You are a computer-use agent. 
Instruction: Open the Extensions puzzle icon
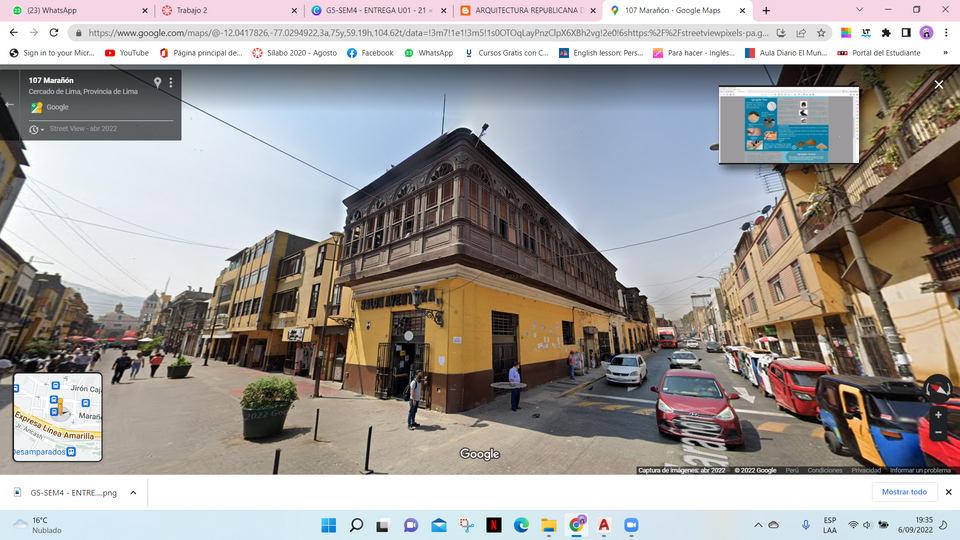(886, 32)
